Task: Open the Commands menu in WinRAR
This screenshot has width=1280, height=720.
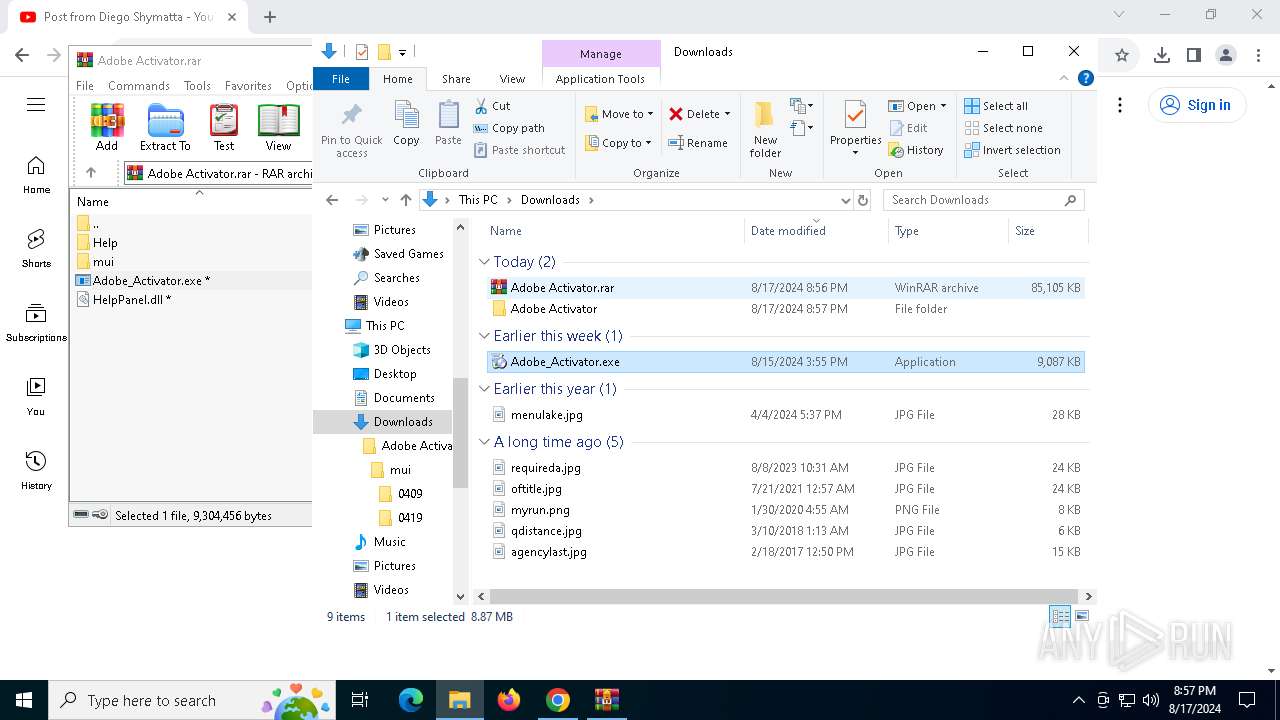Action: coord(139,86)
